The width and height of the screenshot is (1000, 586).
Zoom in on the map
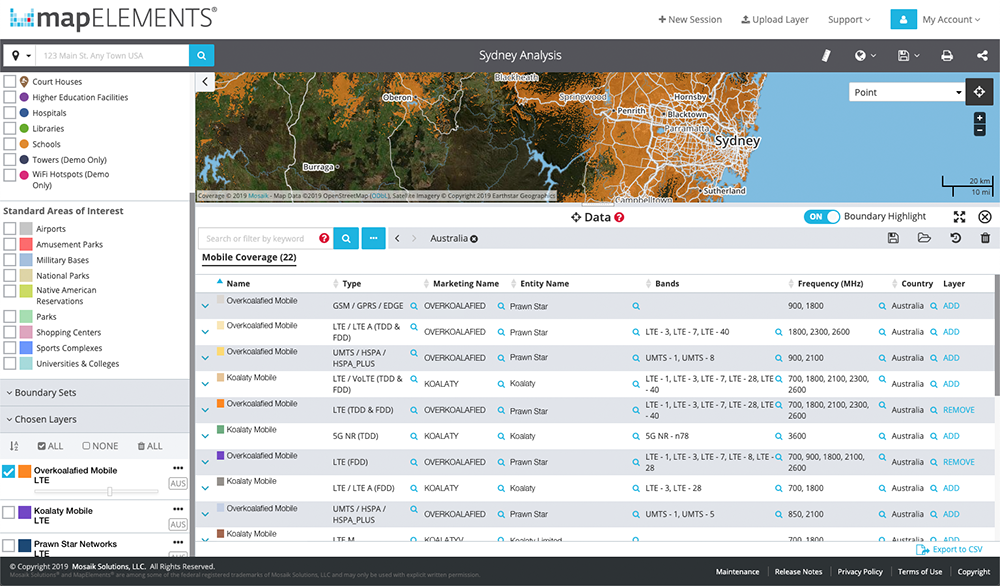[979, 118]
